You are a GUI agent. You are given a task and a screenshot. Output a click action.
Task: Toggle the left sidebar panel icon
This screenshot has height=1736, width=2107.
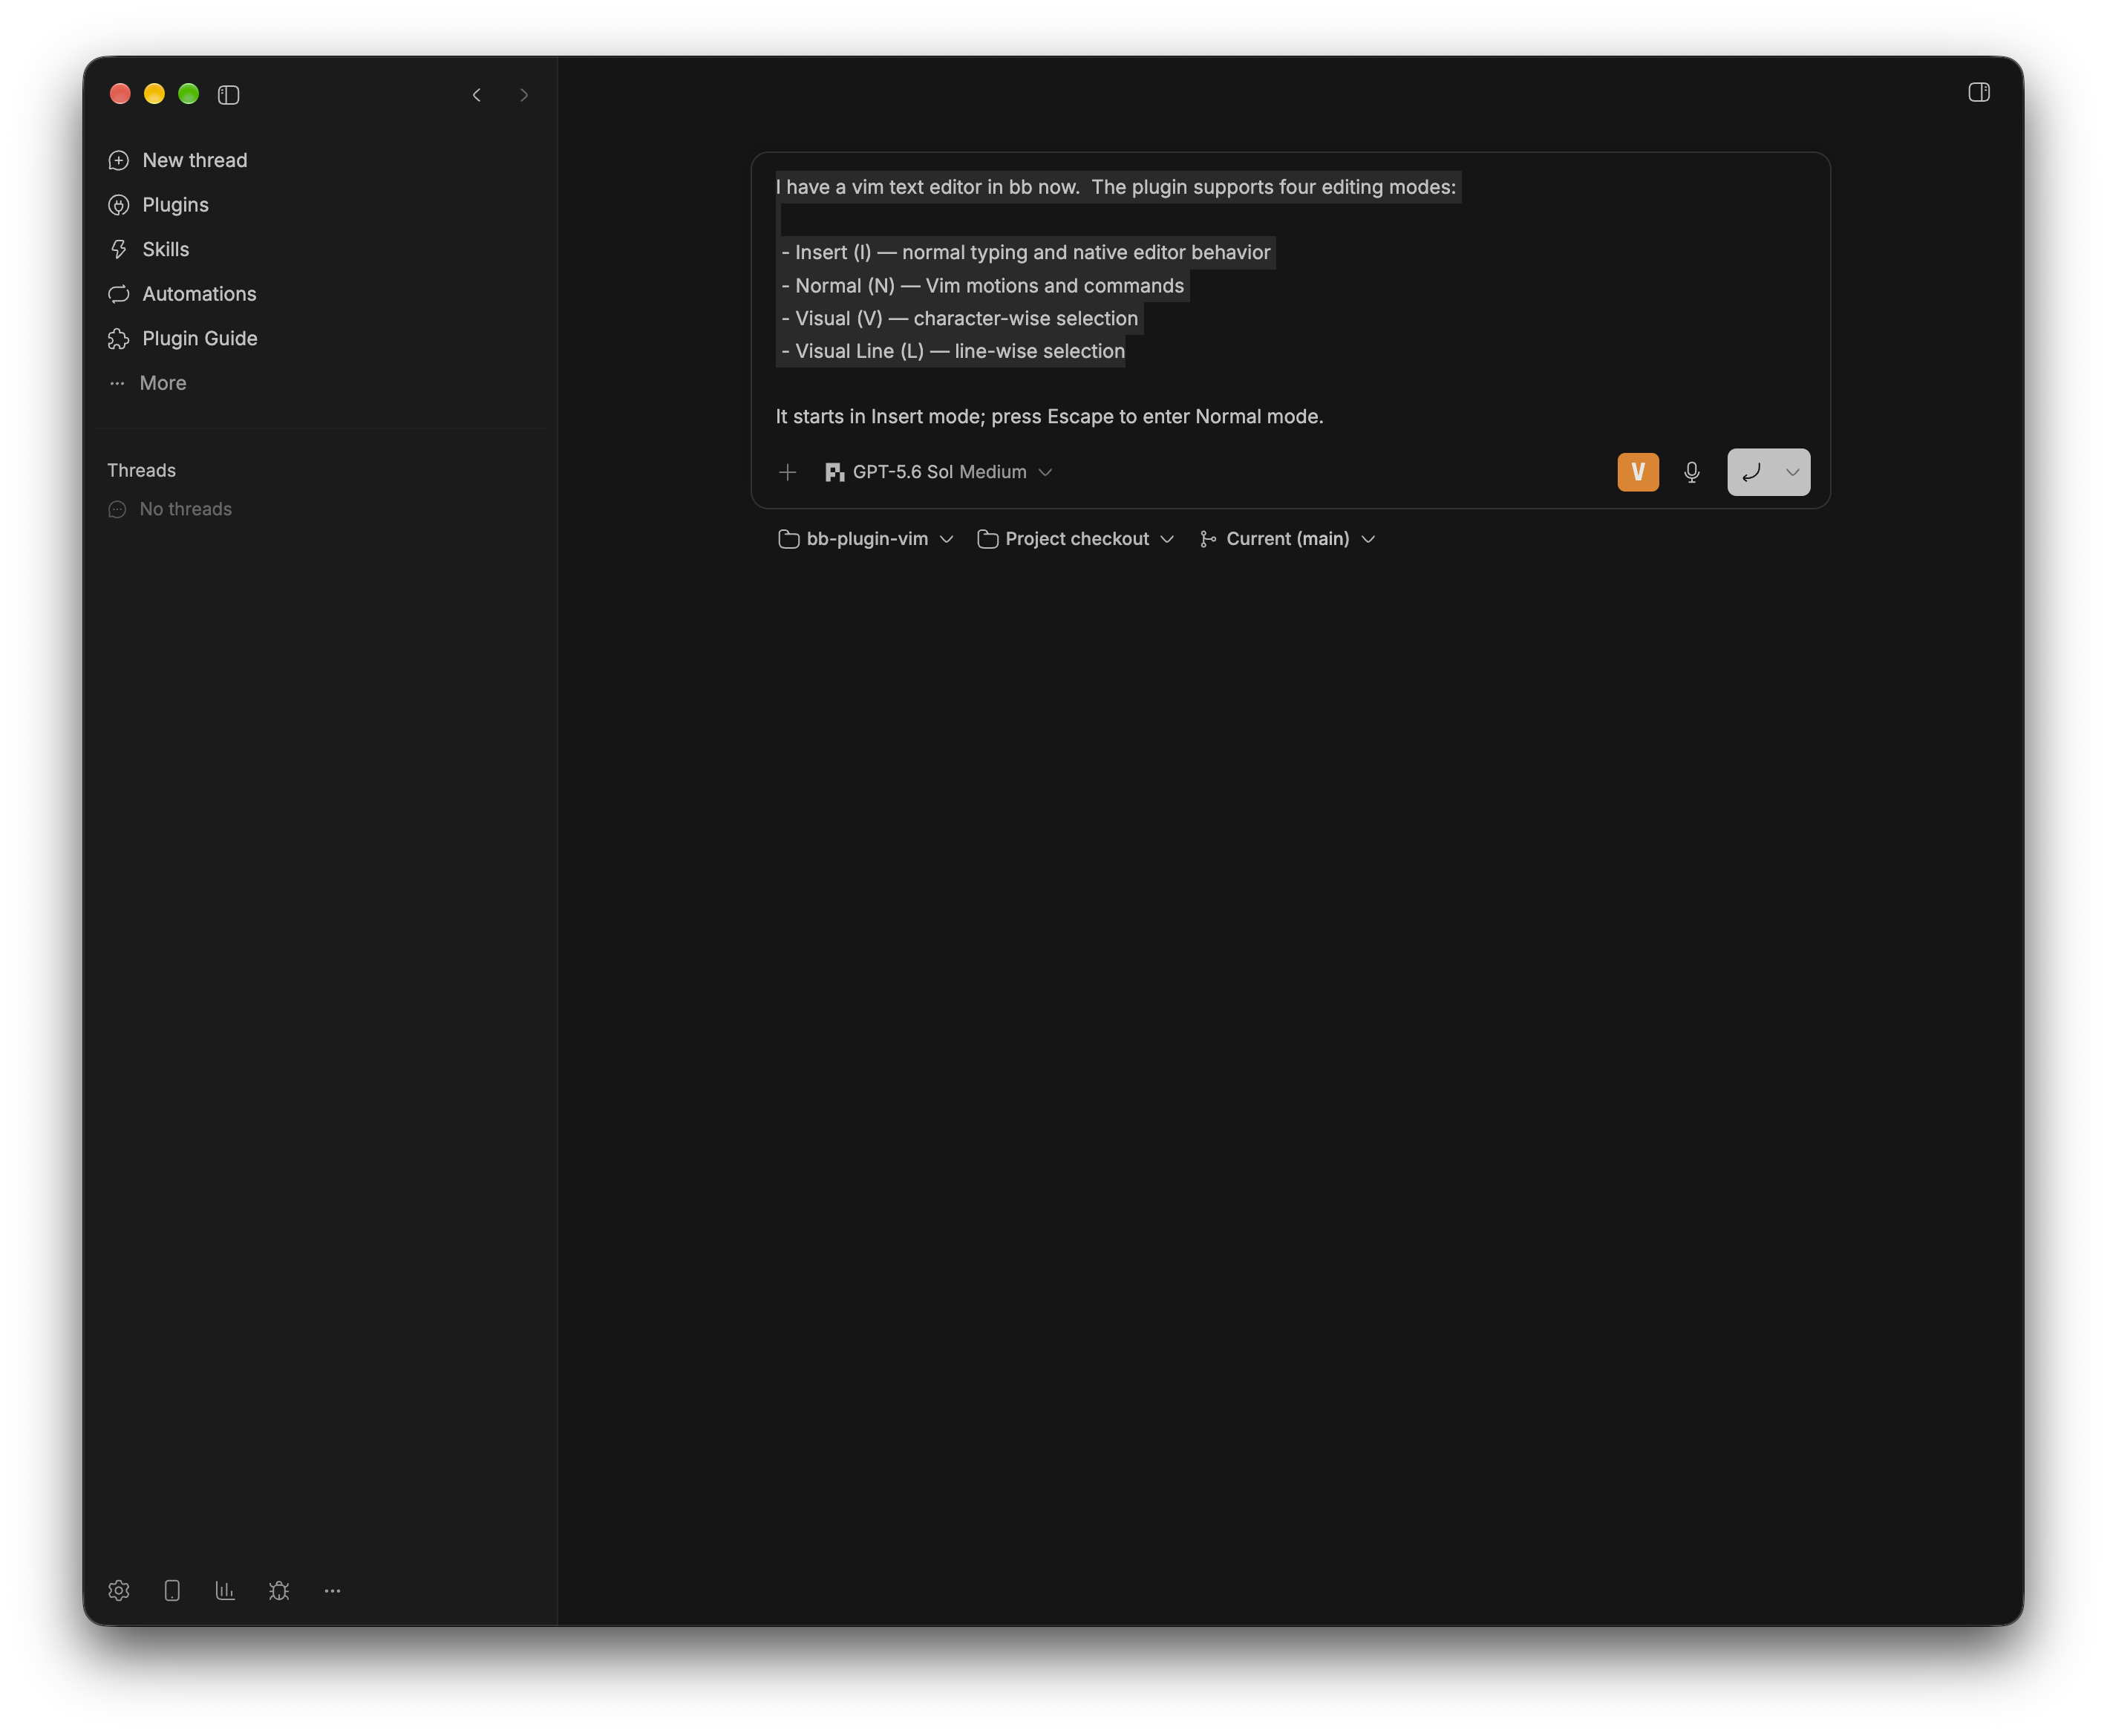pyautogui.click(x=228, y=95)
